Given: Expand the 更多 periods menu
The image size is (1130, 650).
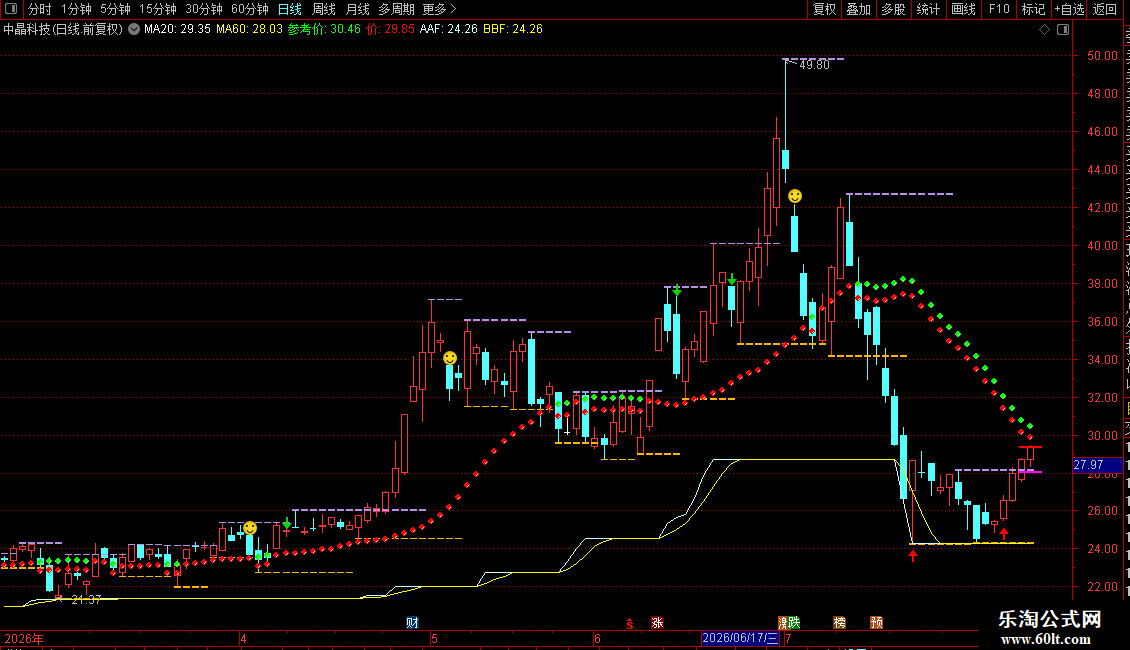Looking at the screenshot, I should tap(439, 9).
